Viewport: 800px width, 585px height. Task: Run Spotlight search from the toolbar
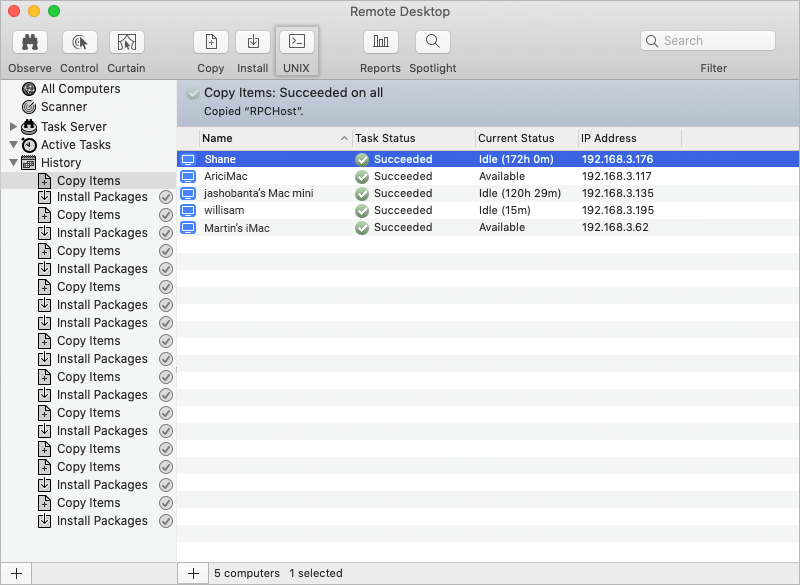432,42
